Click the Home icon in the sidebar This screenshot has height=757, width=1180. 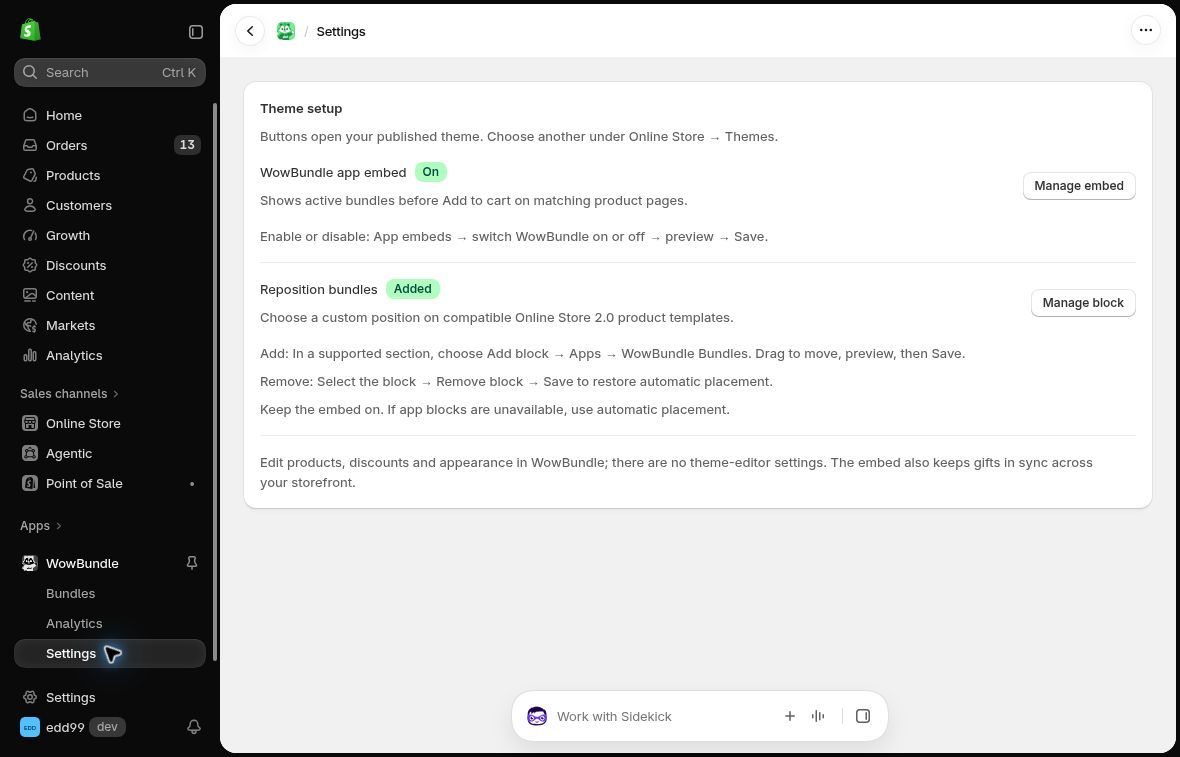(30, 115)
